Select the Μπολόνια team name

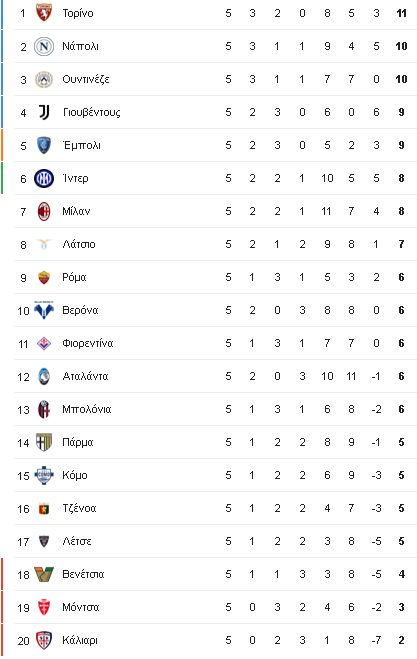coord(87,409)
